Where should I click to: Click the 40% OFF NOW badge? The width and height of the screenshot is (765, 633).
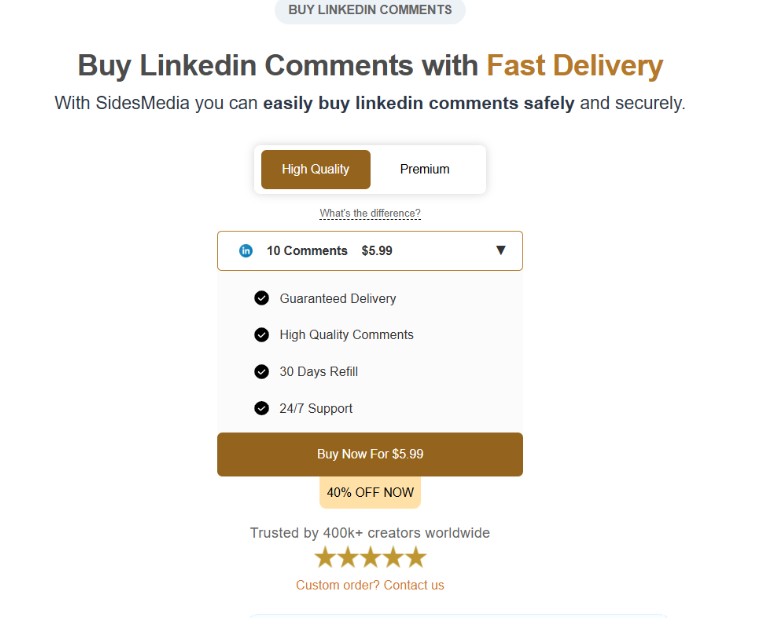[370, 493]
